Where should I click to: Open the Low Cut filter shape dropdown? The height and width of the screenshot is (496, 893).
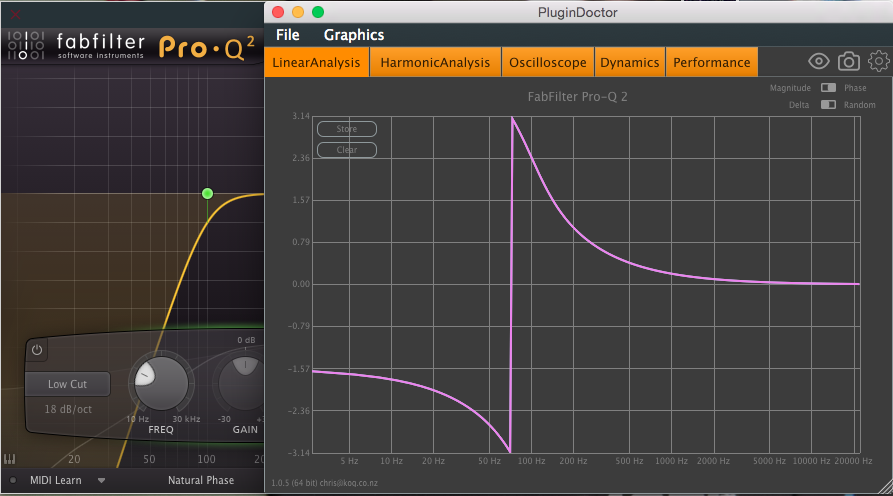[x=67, y=384]
